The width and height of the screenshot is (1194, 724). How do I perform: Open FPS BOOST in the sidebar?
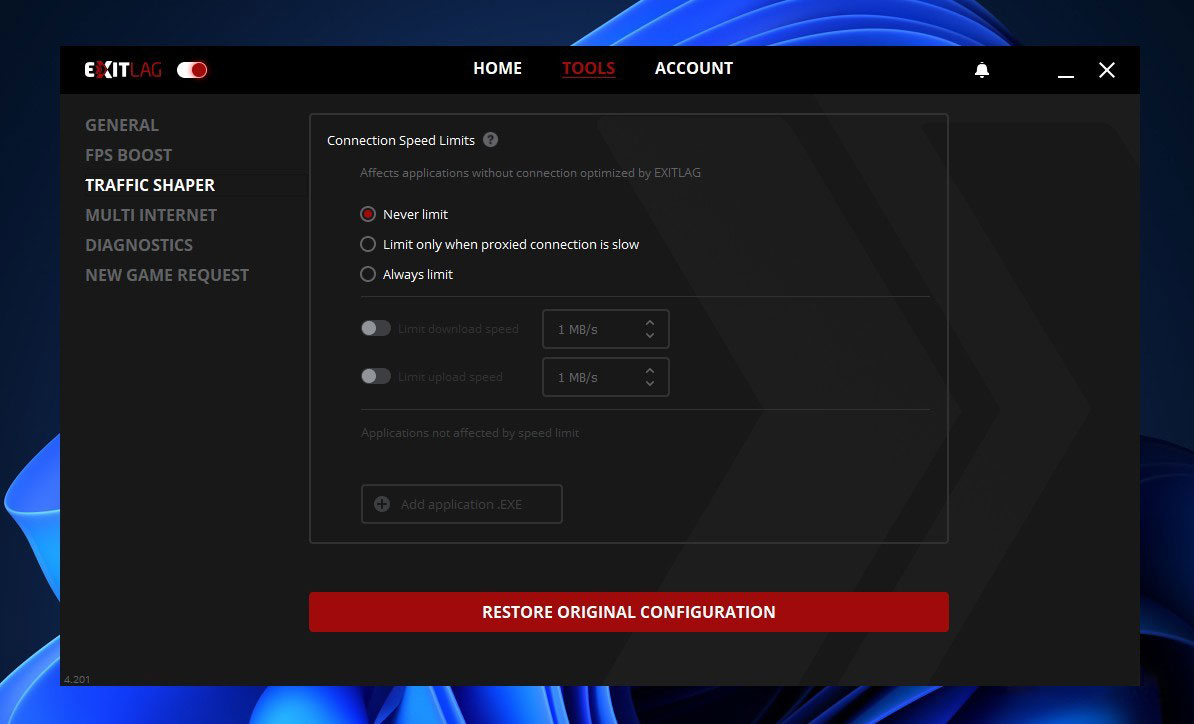(128, 155)
